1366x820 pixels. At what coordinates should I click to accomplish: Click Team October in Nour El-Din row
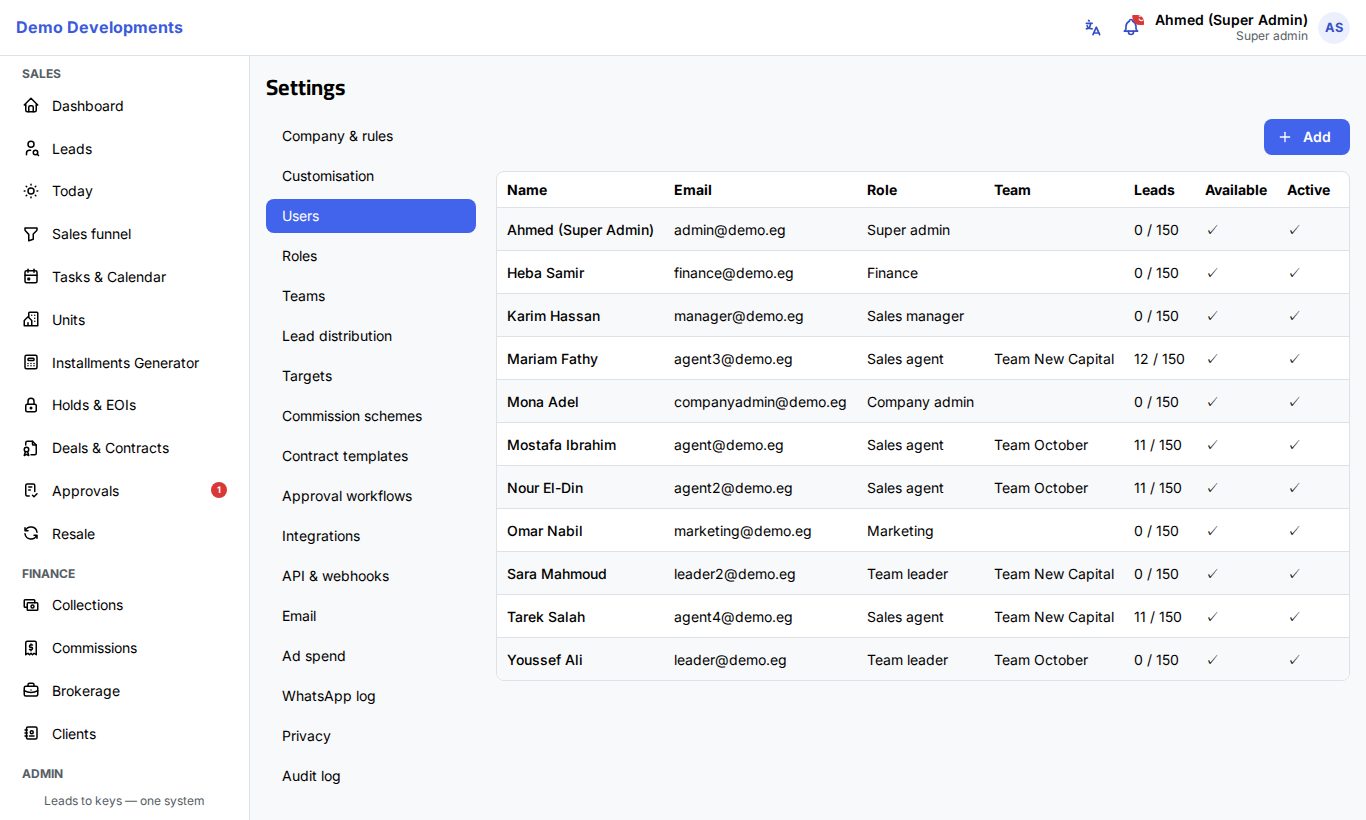[x=1041, y=488]
